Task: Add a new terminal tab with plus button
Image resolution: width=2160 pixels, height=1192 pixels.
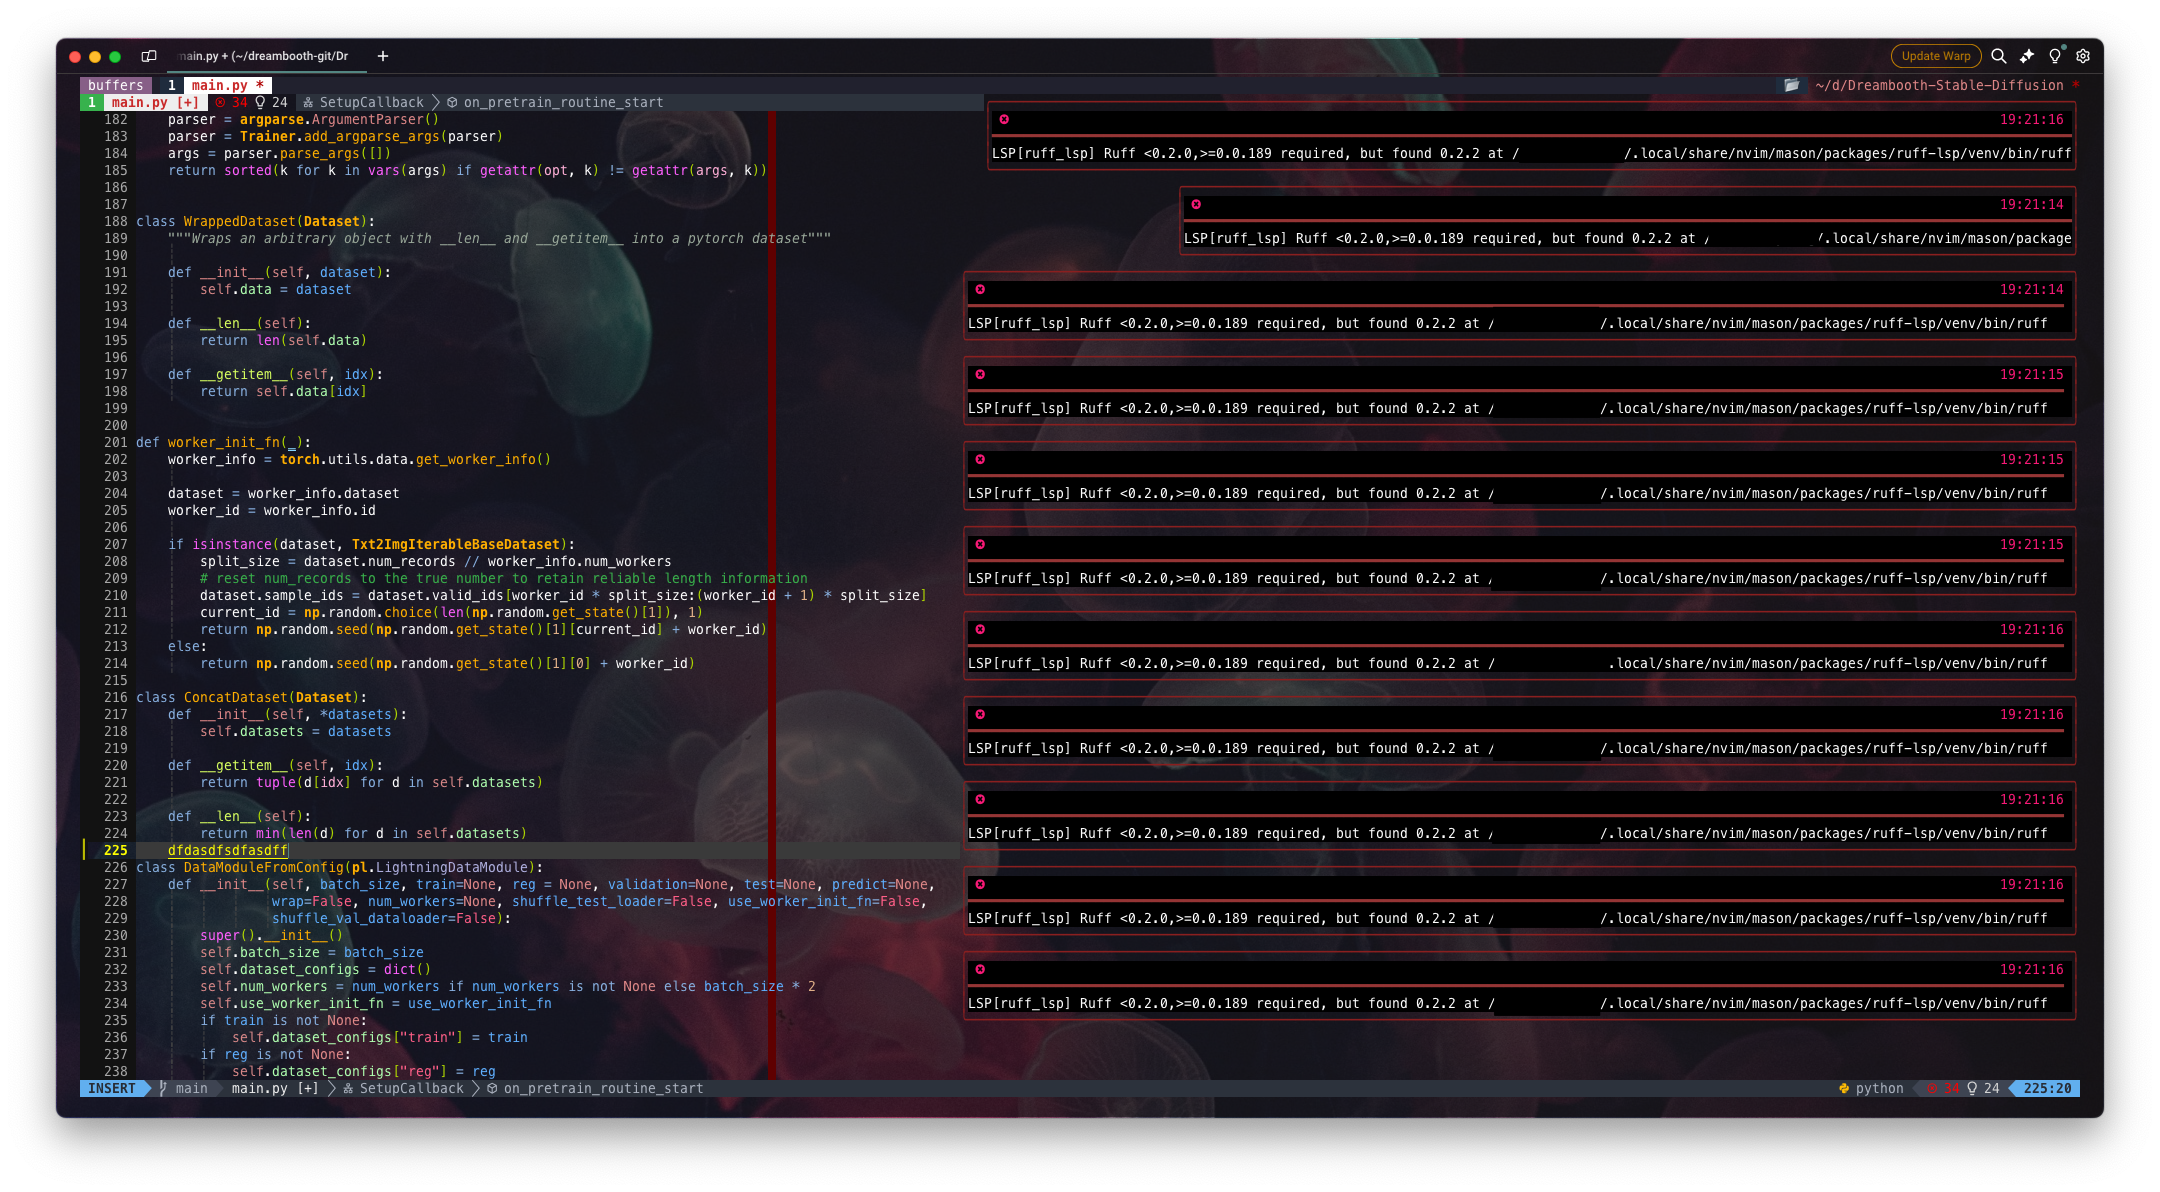Action: [383, 56]
